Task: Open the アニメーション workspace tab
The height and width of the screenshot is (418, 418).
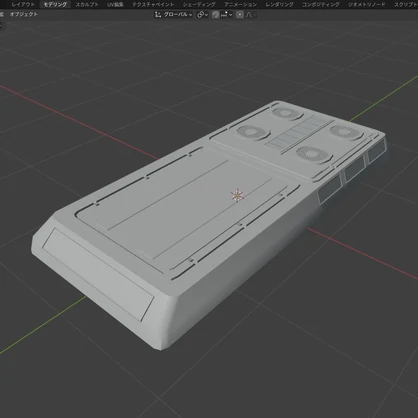Action: [240, 5]
